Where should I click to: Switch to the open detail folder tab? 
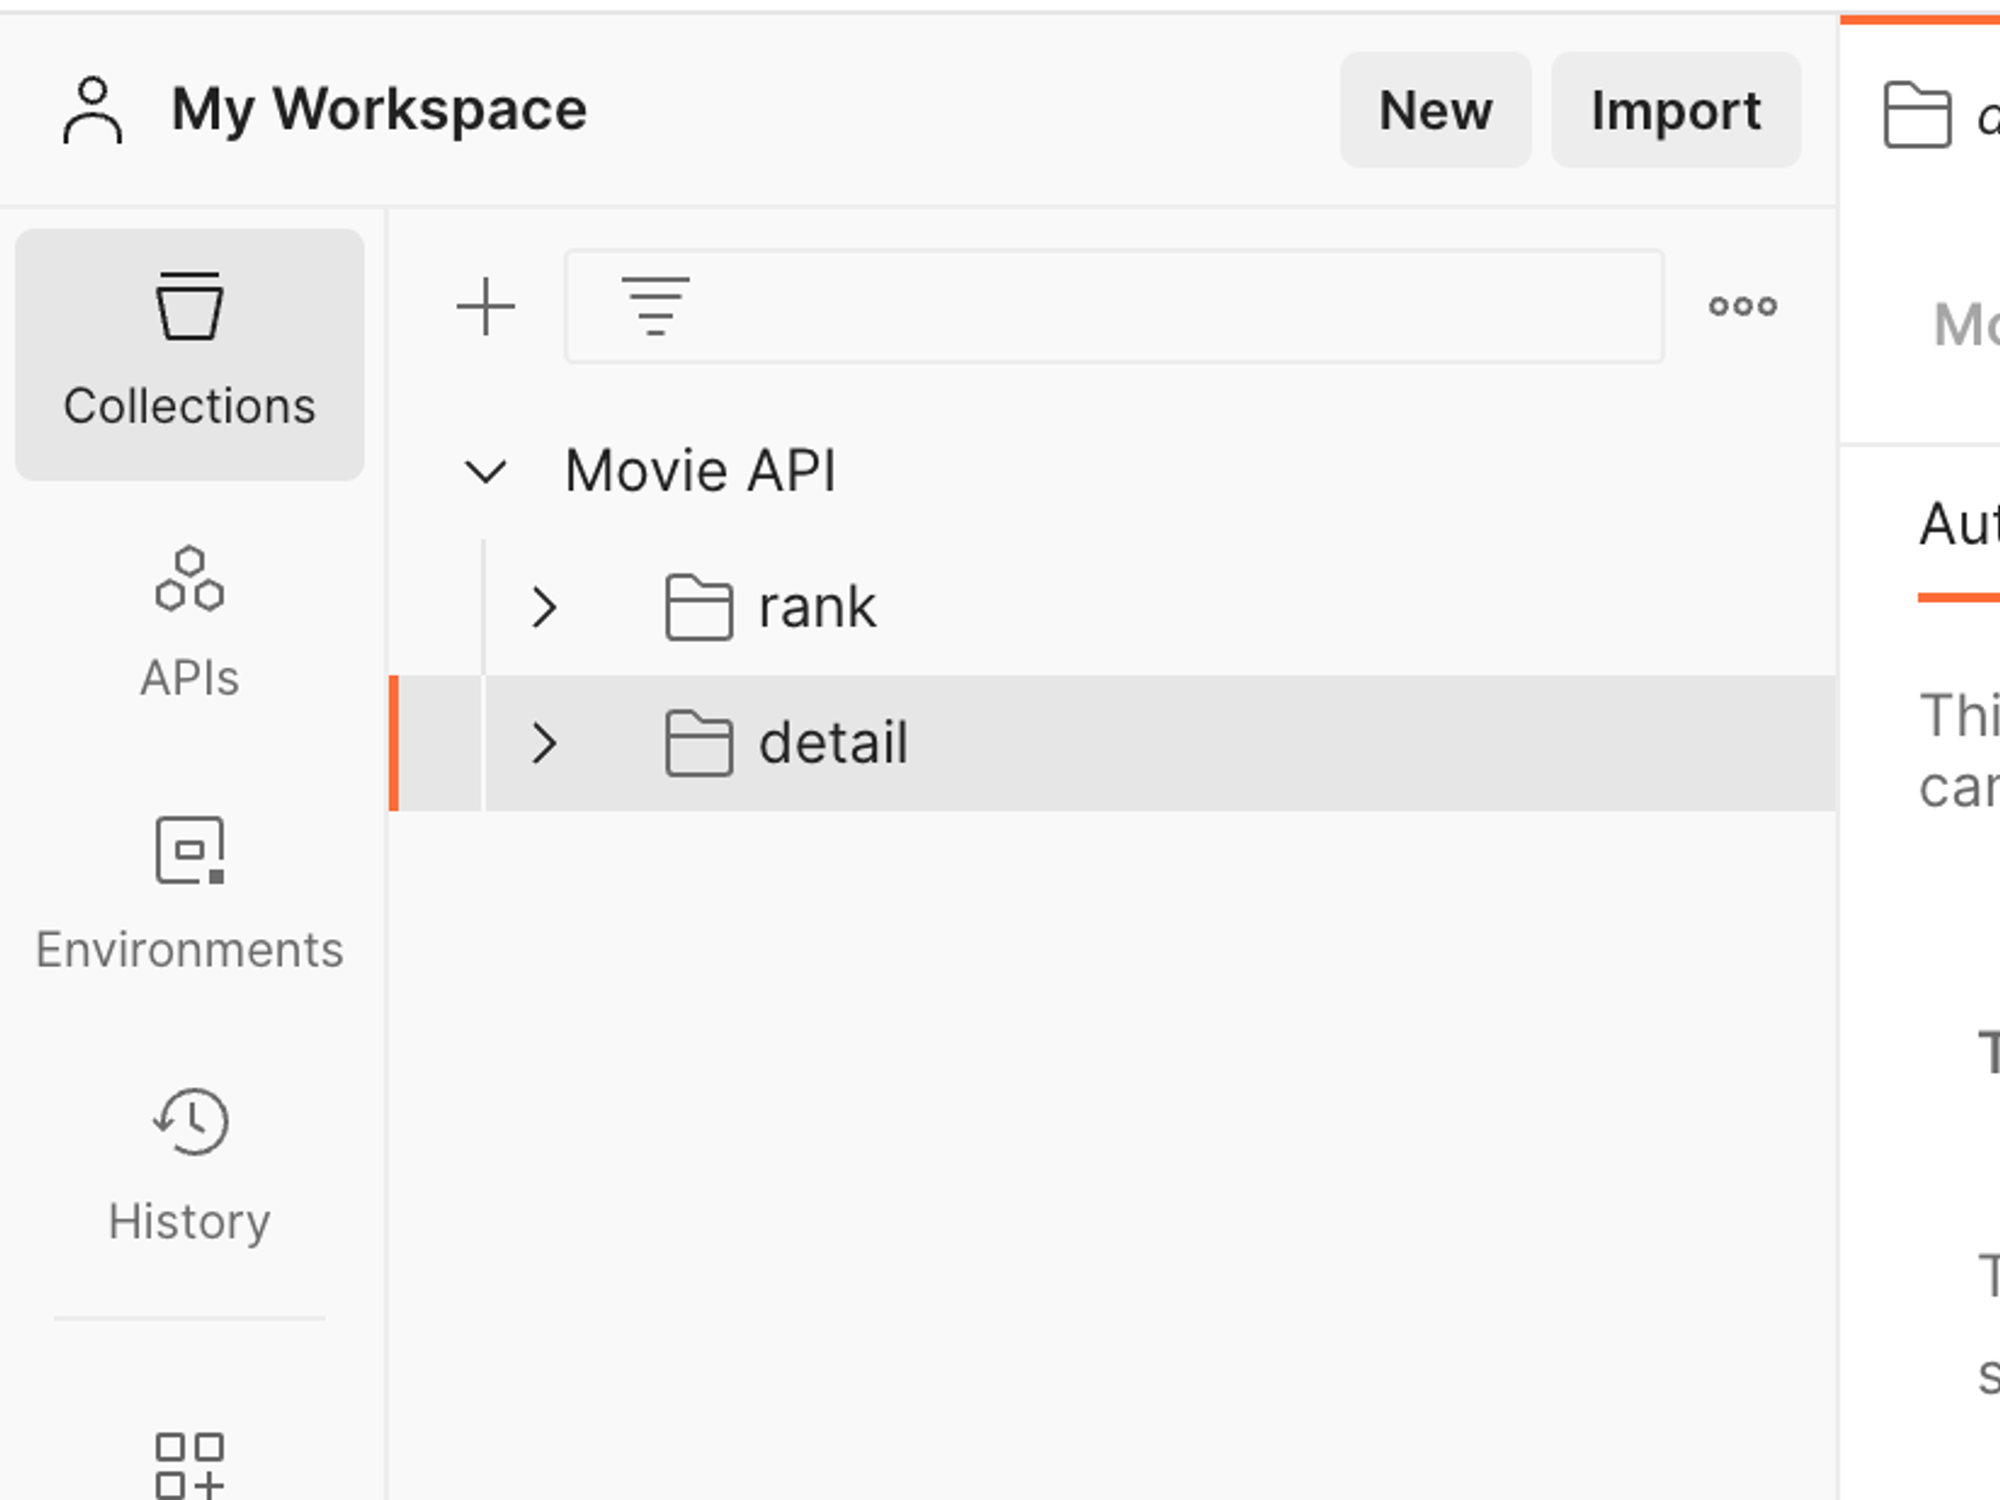pyautogui.click(x=1935, y=115)
